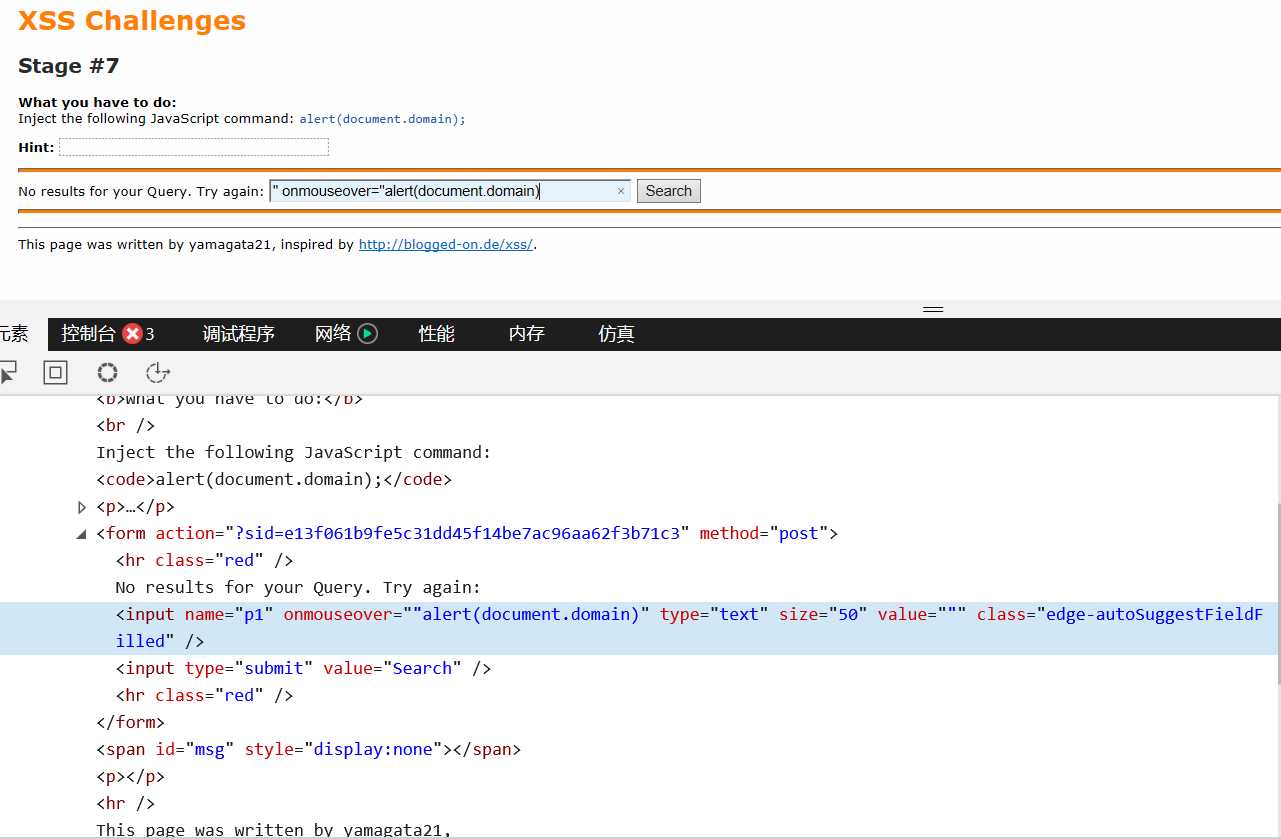Click the alert(document.domain); code on the page

click(383, 119)
